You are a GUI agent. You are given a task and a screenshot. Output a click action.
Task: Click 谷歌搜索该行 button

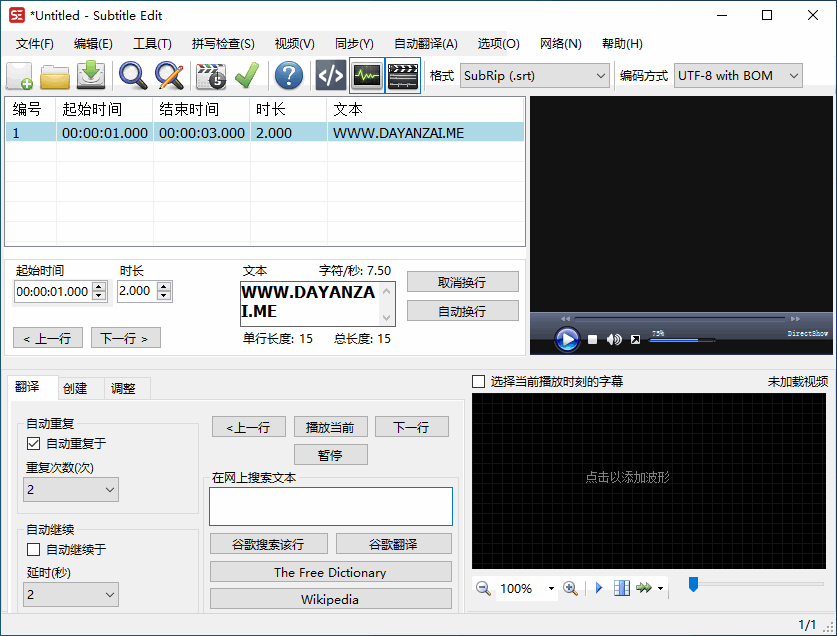click(269, 544)
